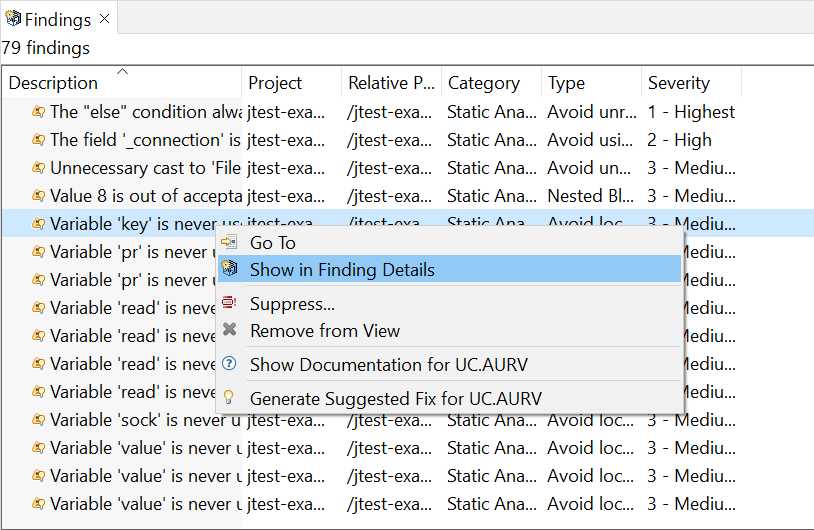Viewport: 814px width, 530px height.
Task: Select the "else" condition finding row
Action: pyautogui.click(x=407, y=112)
